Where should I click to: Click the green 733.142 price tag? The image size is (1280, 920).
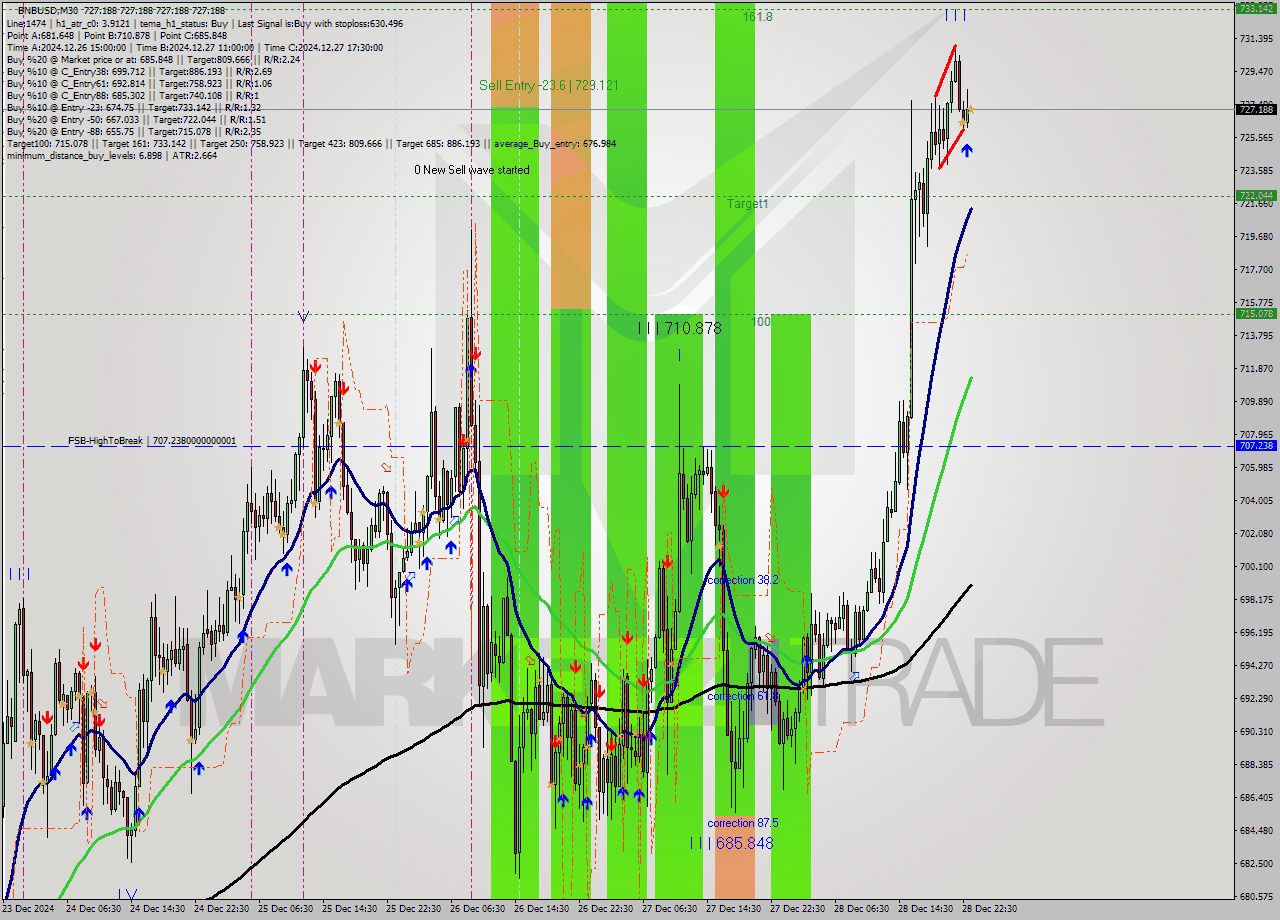tap(1256, 8)
